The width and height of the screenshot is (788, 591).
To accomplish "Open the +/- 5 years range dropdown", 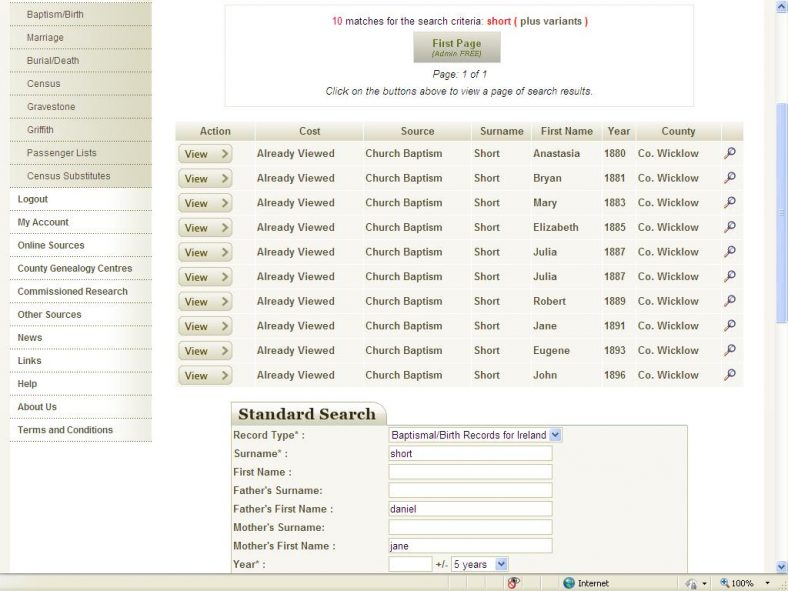I will pyautogui.click(x=501, y=564).
